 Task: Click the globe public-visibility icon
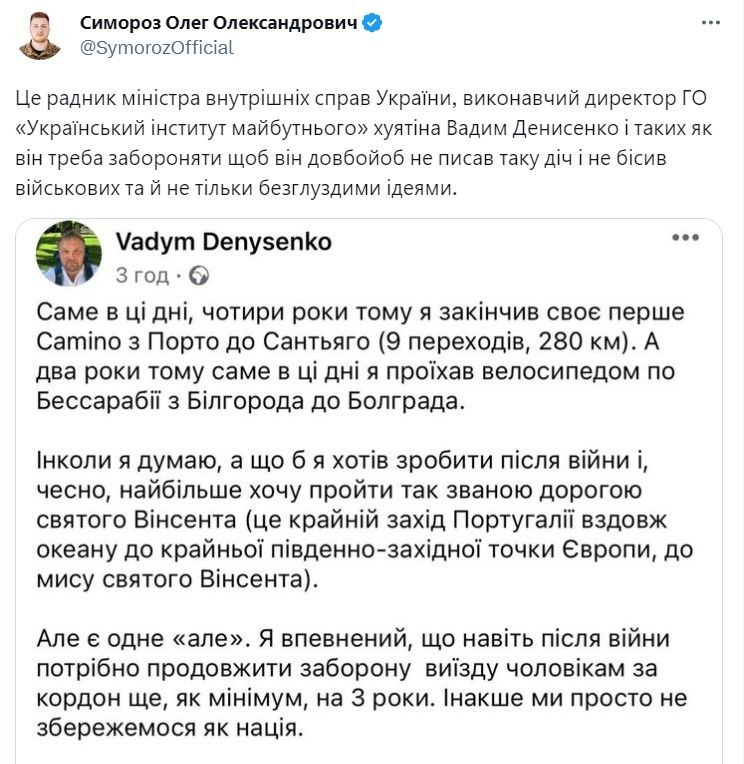click(198, 274)
